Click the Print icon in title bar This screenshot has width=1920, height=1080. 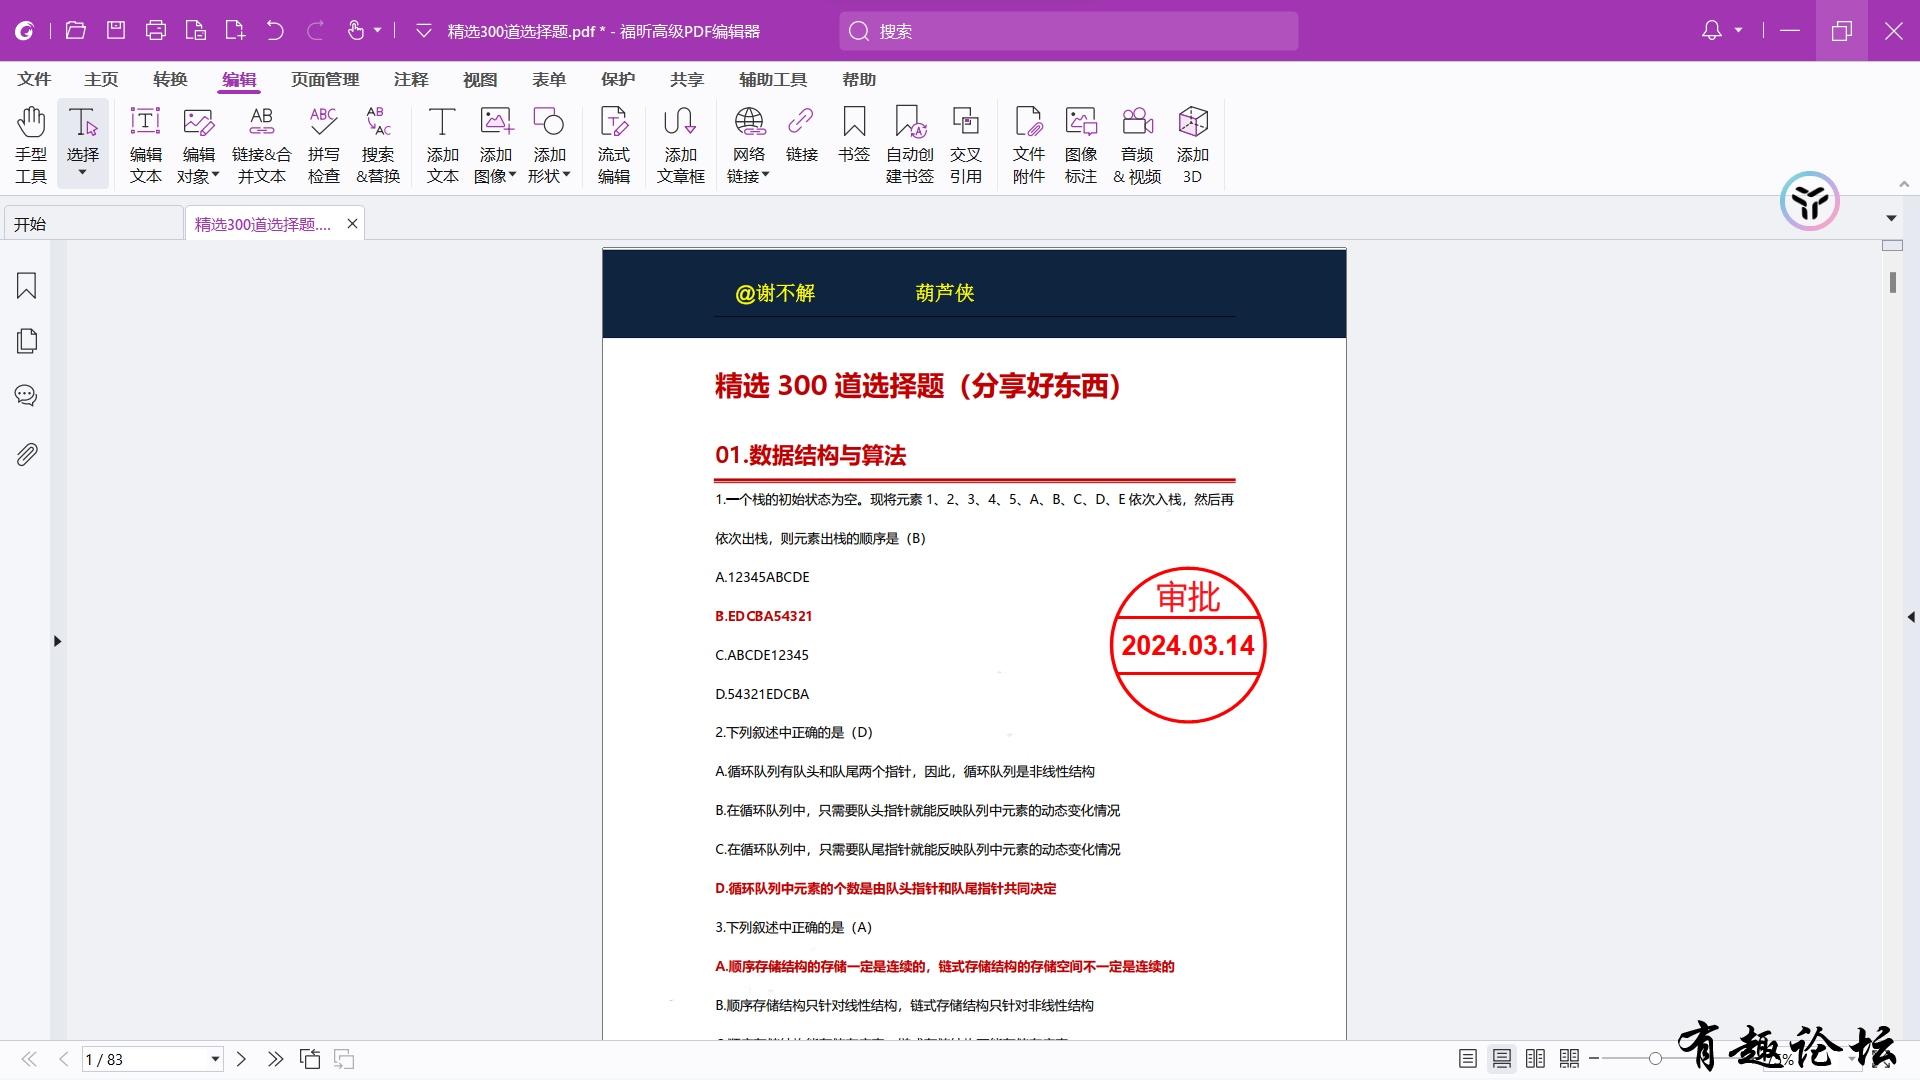[156, 31]
